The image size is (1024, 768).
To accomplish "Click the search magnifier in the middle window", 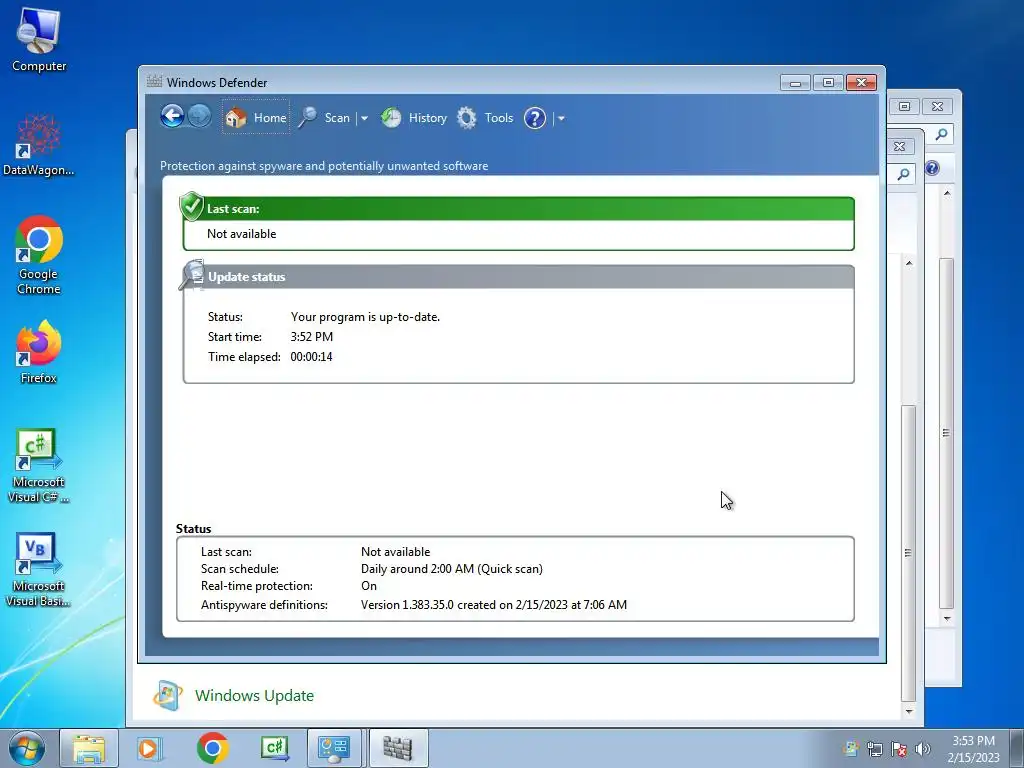I will 903,174.
